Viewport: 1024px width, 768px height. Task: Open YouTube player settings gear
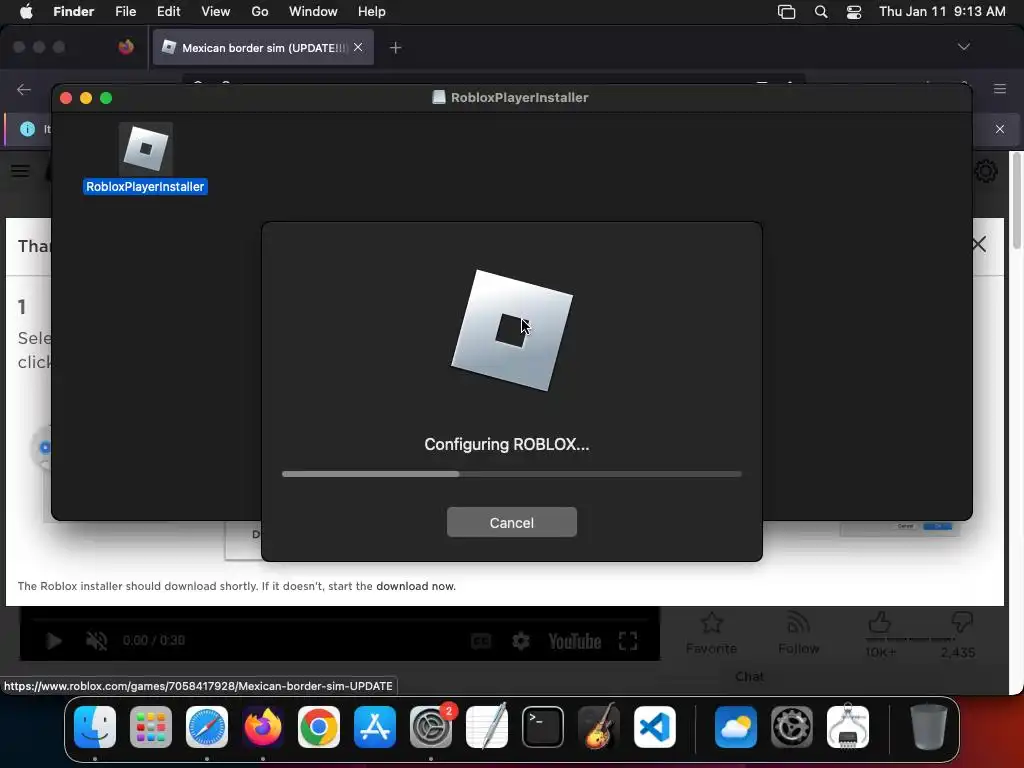[x=520, y=641]
